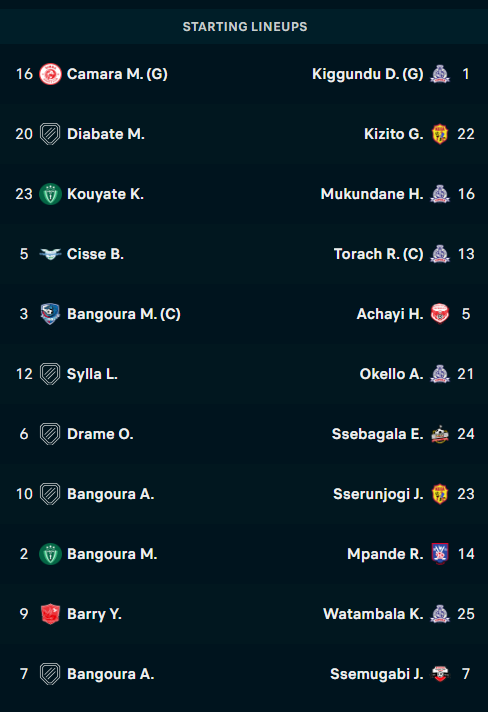Click the club logo next to Ssebagala E.

pos(439,434)
